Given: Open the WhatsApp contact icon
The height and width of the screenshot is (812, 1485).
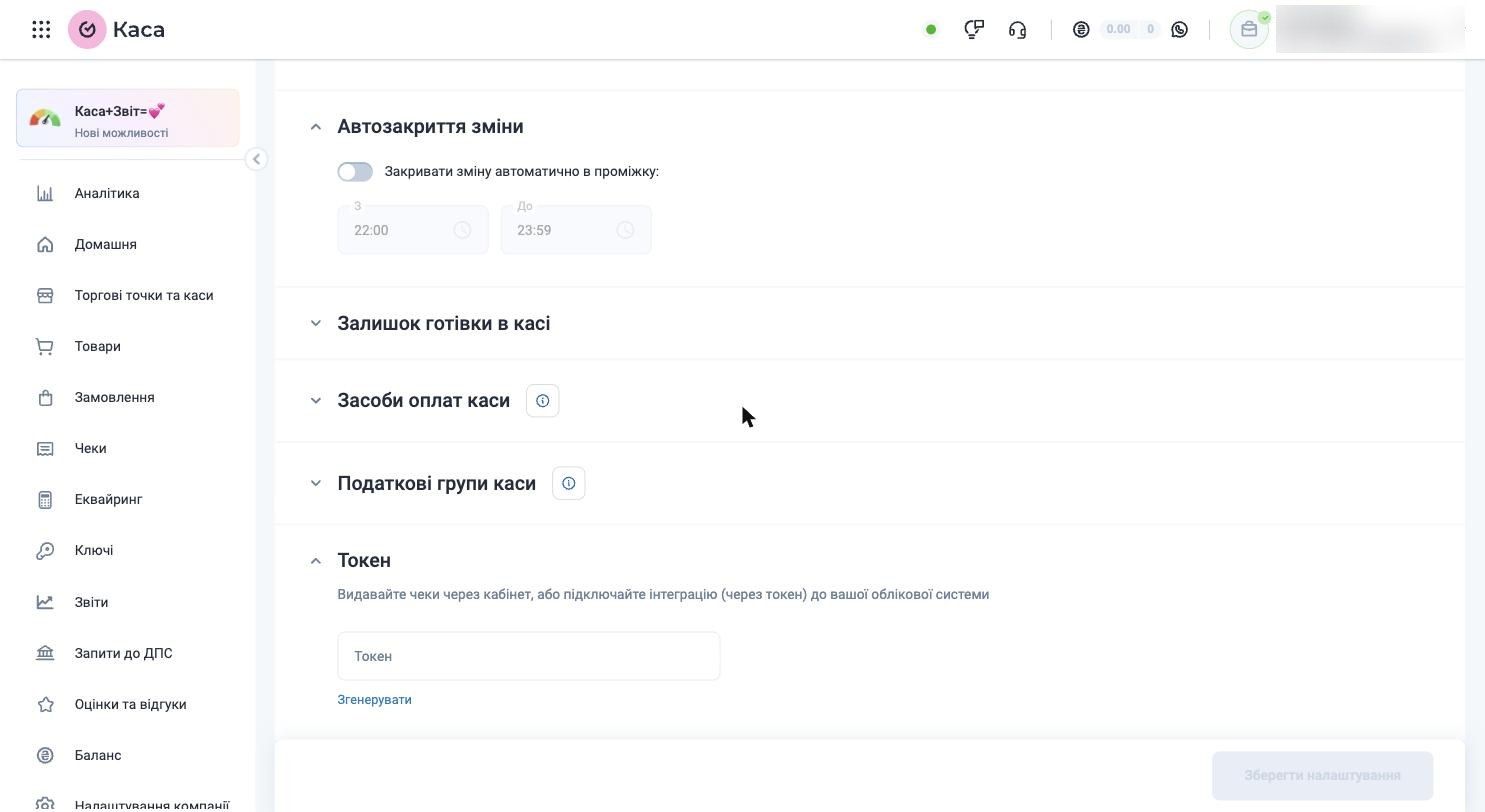Looking at the screenshot, I should point(1180,30).
